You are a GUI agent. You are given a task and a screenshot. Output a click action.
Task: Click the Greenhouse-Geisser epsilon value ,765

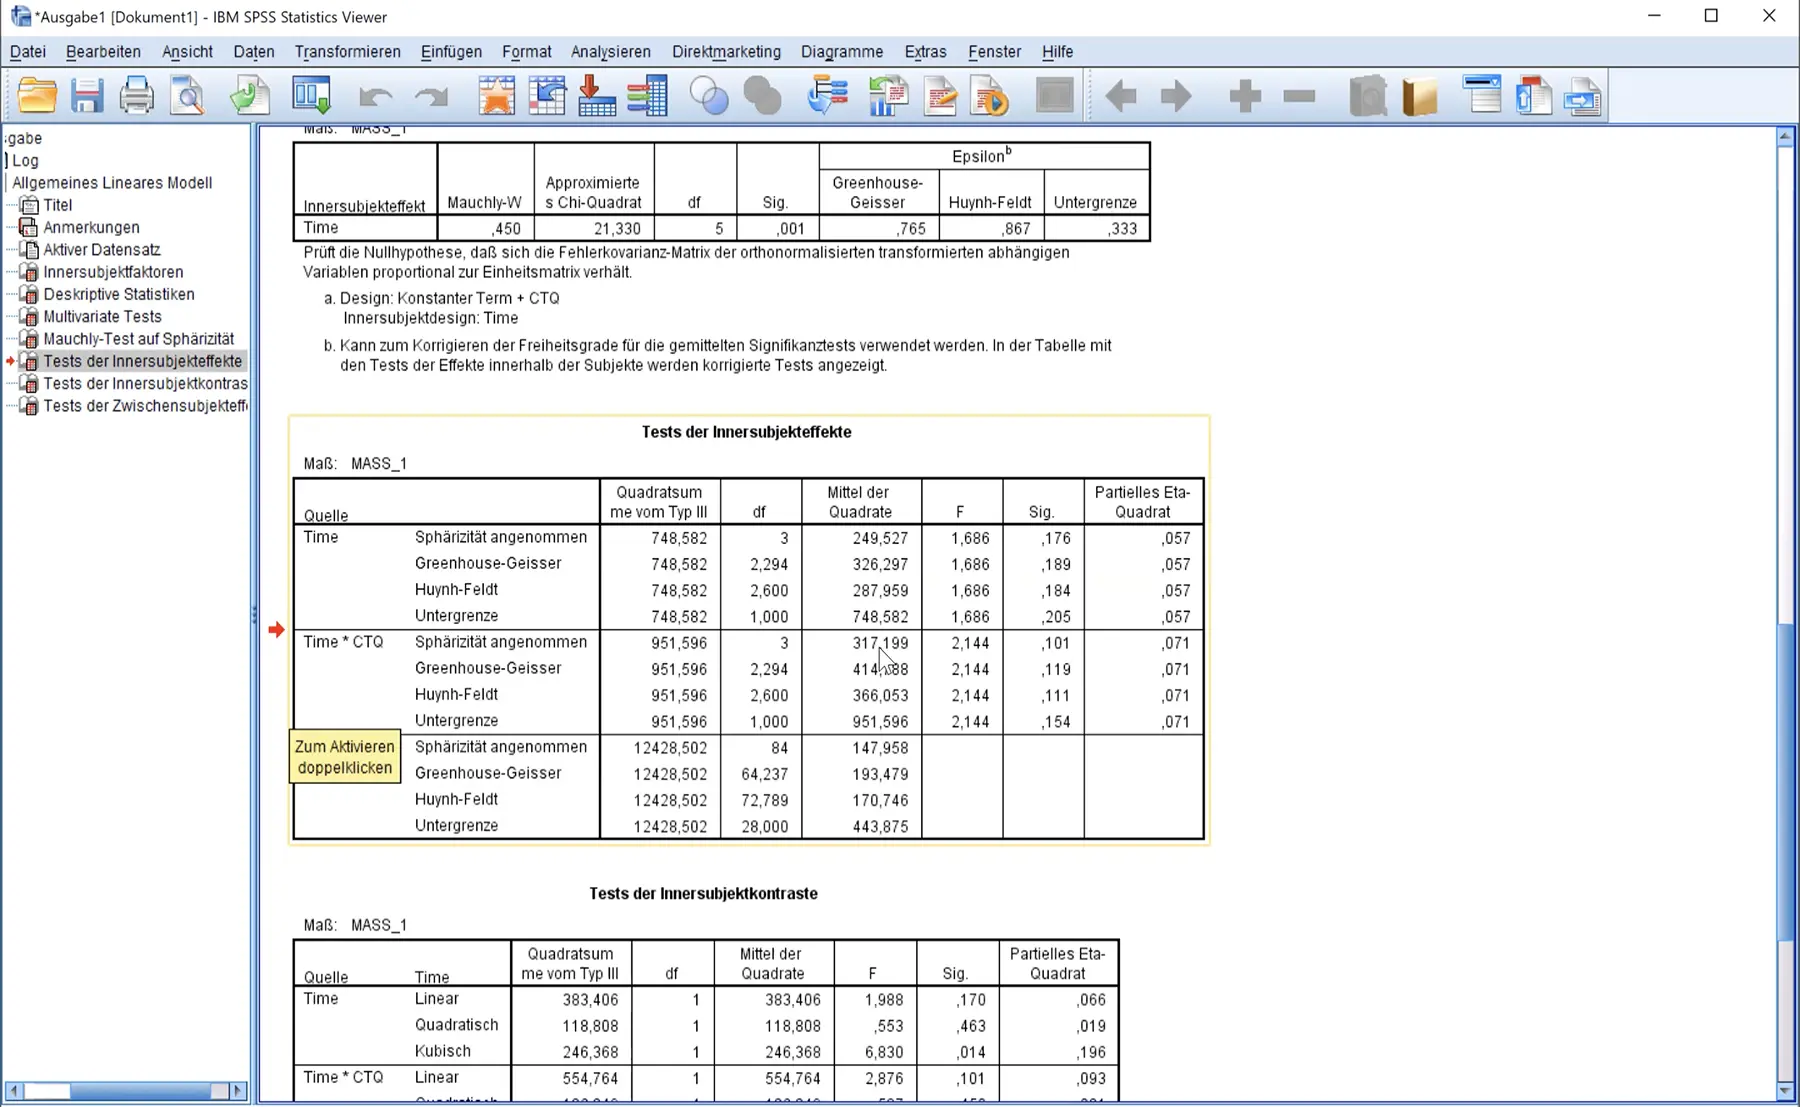click(x=910, y=228)
